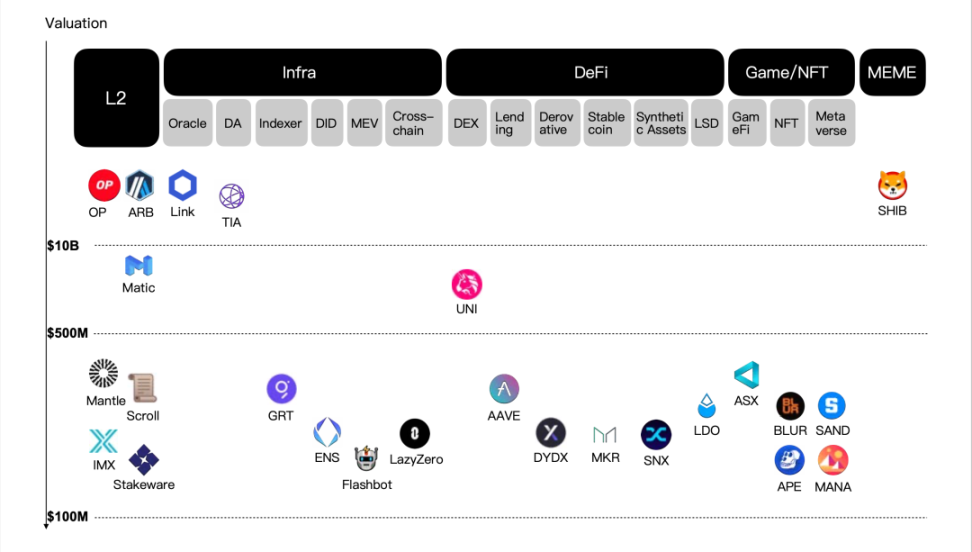Image resolution: width=972 pixels, height=552 pixels.
Task: Click the Oracle subcategory box
Action: pyautogui.click(x=188, y=123)
